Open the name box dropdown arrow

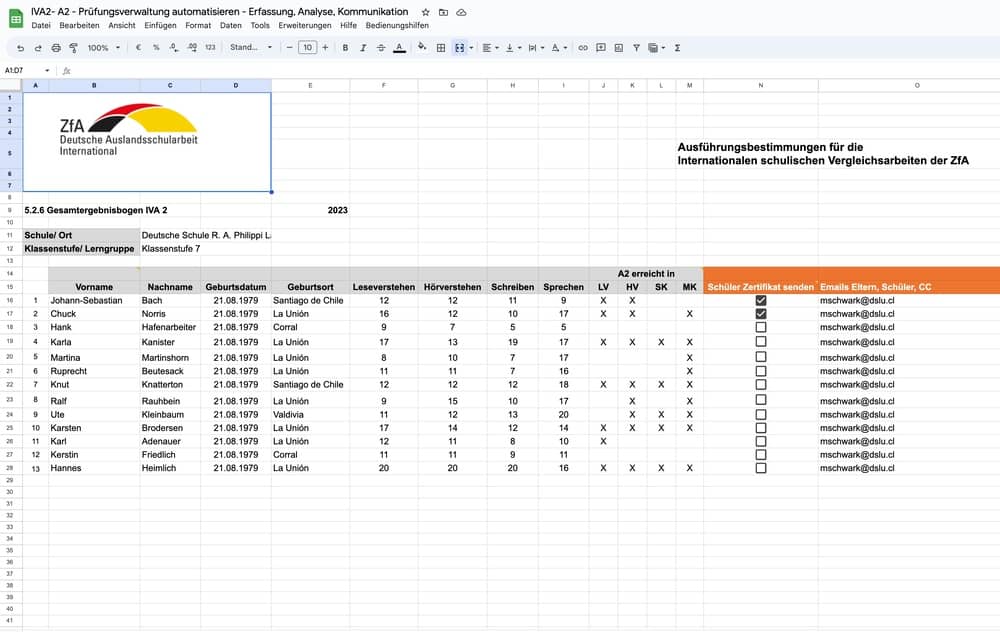click(47, 71)
